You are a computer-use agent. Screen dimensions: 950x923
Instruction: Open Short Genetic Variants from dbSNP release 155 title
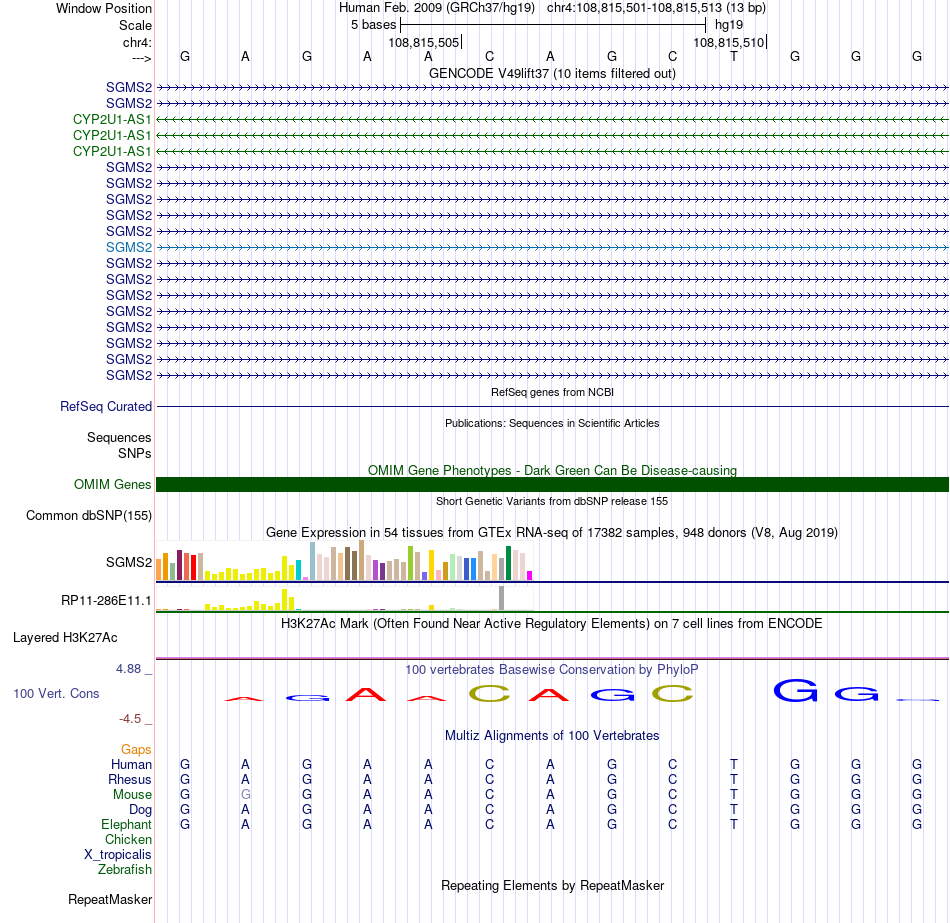coord(552,501)
